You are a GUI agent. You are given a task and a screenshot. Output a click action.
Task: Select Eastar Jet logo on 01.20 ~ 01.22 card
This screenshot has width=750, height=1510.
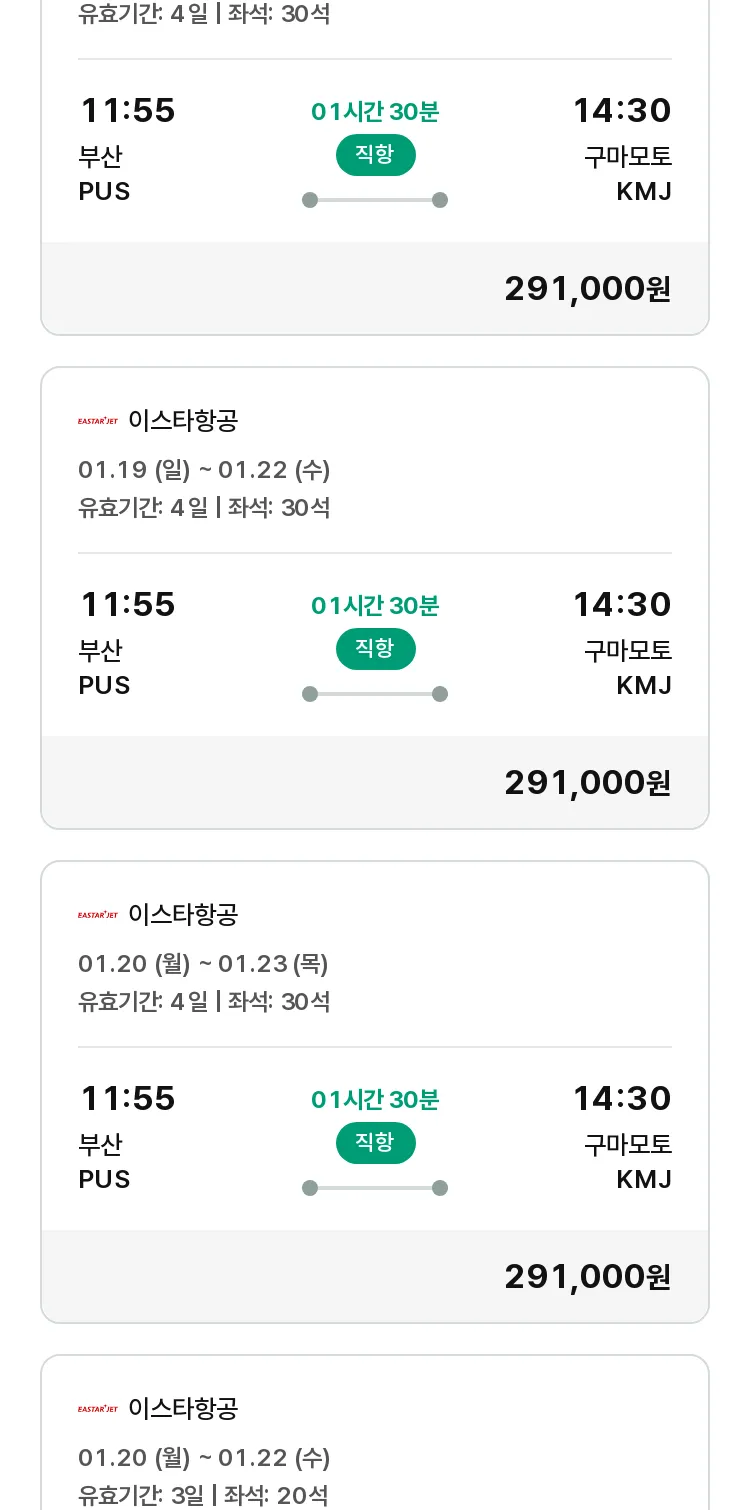click(x=98, y=1409)
